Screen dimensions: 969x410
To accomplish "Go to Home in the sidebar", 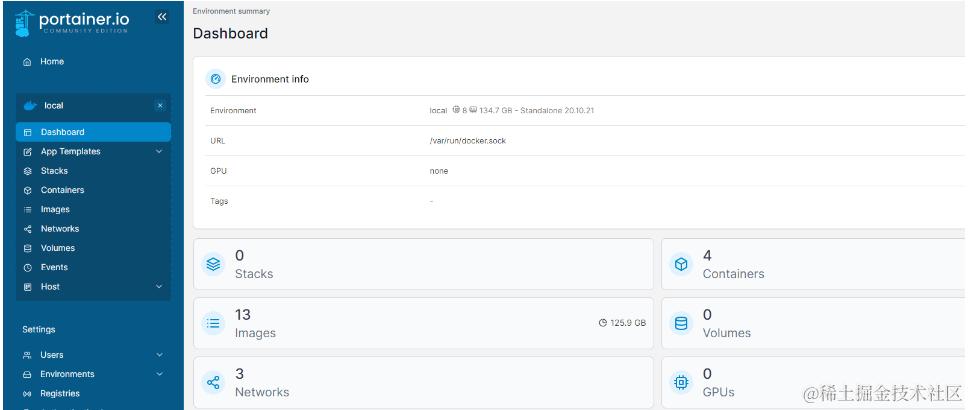I will (x=52, y=62).
